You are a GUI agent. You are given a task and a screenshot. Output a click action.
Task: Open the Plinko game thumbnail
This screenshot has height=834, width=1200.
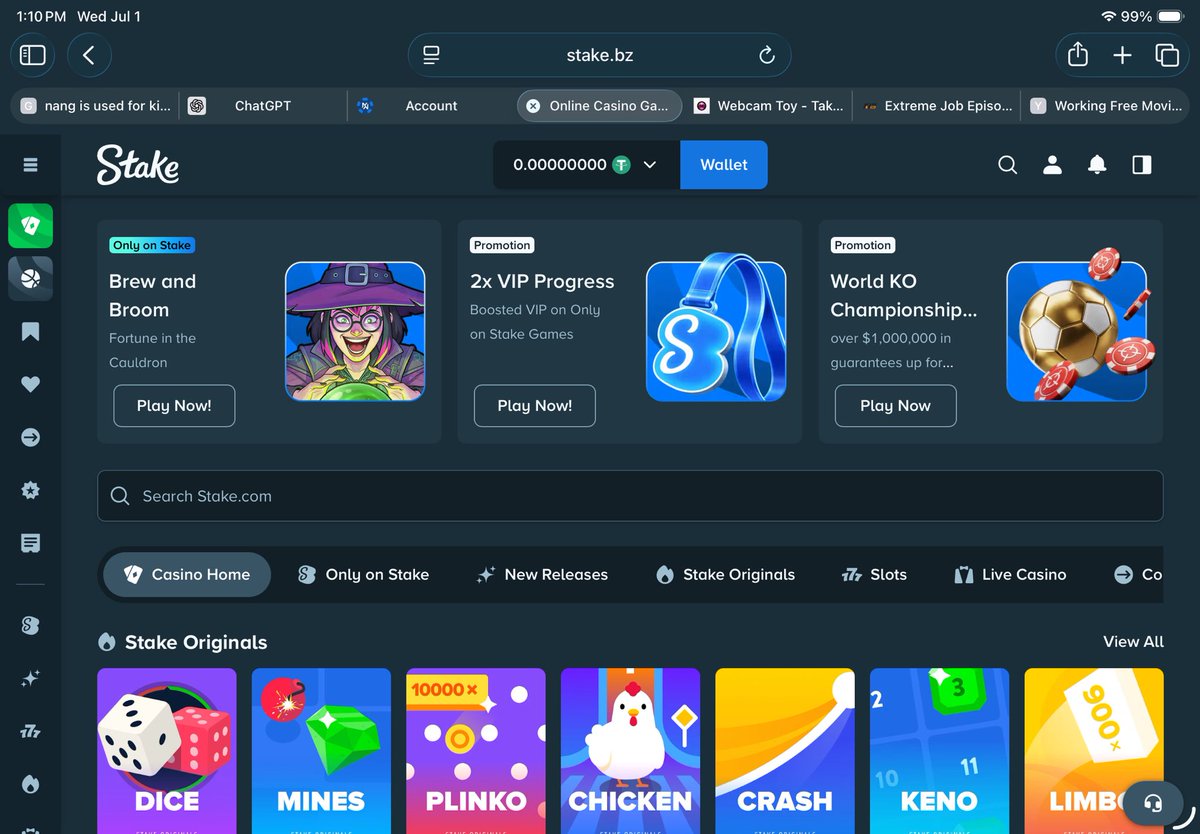(x=476, y=751)
